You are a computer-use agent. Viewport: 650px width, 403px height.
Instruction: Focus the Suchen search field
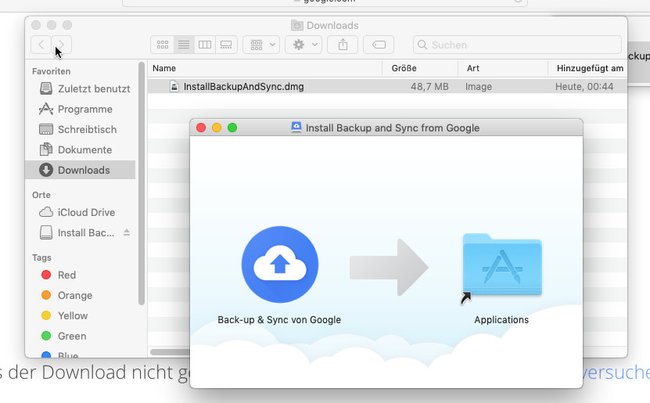517,44
